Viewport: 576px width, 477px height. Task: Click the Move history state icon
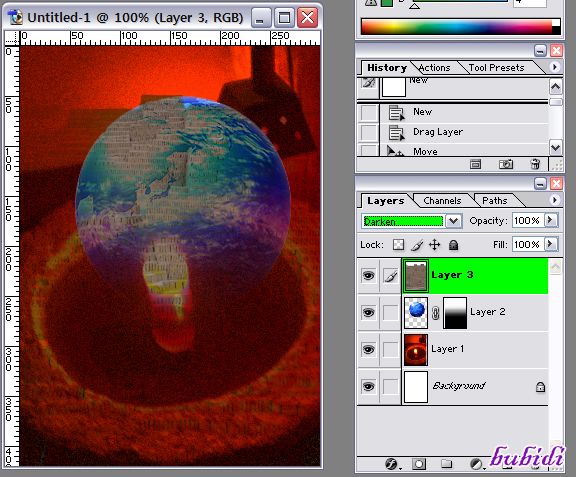pos(395,151)
